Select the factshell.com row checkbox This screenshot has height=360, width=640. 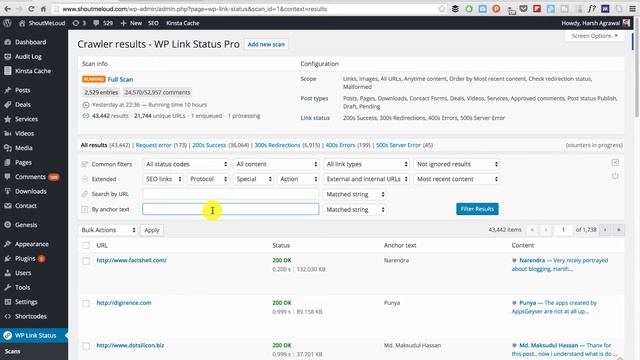86,261
